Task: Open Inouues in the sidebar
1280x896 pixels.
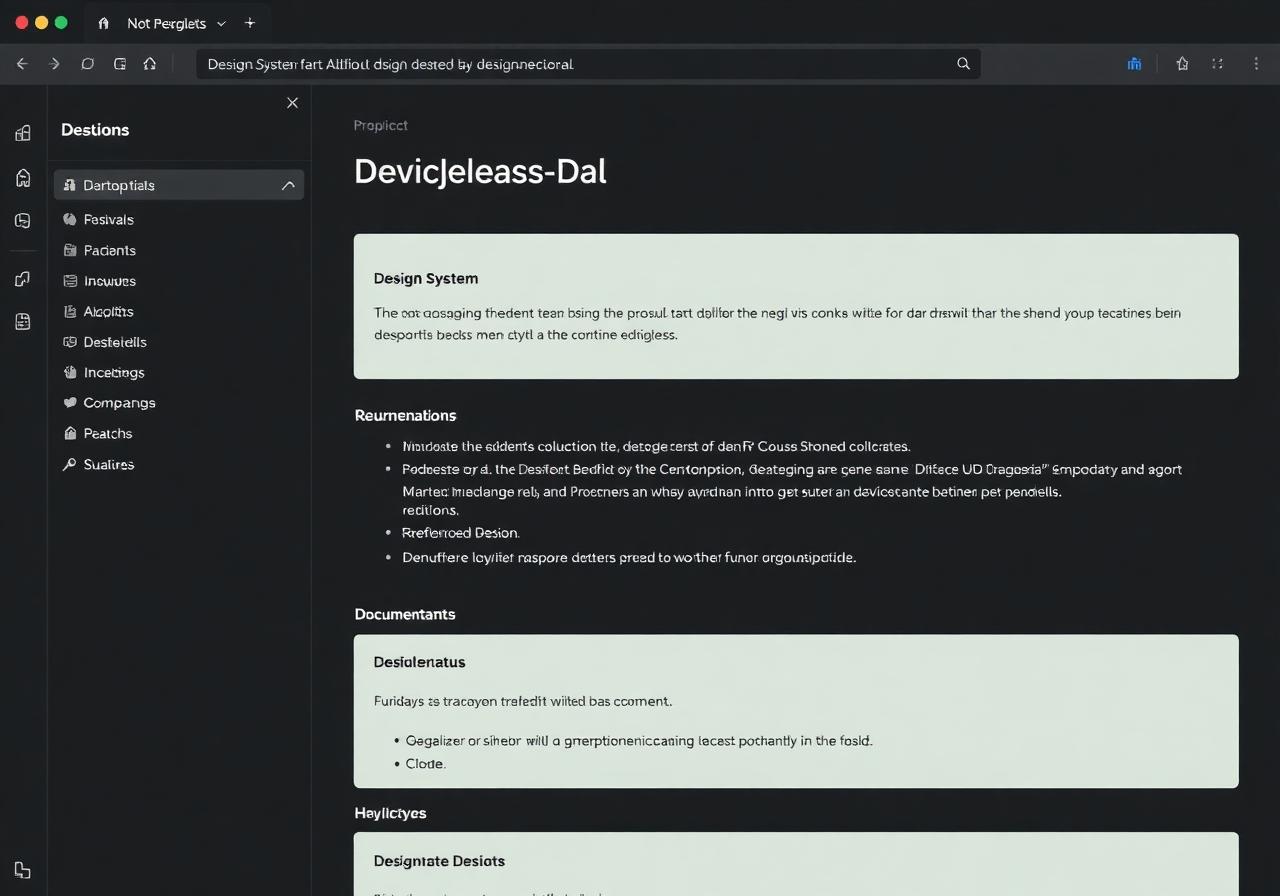Action: pyautogui.click(x=110, y=282)
